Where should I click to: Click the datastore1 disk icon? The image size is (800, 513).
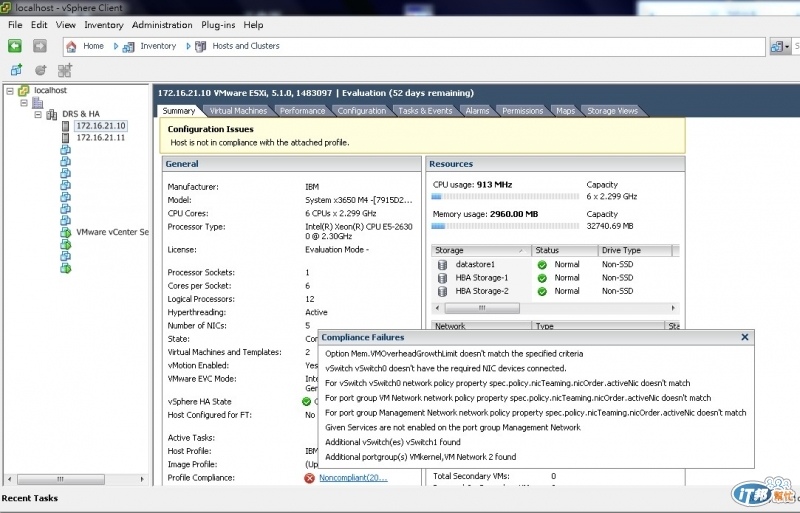click(442, 264)
